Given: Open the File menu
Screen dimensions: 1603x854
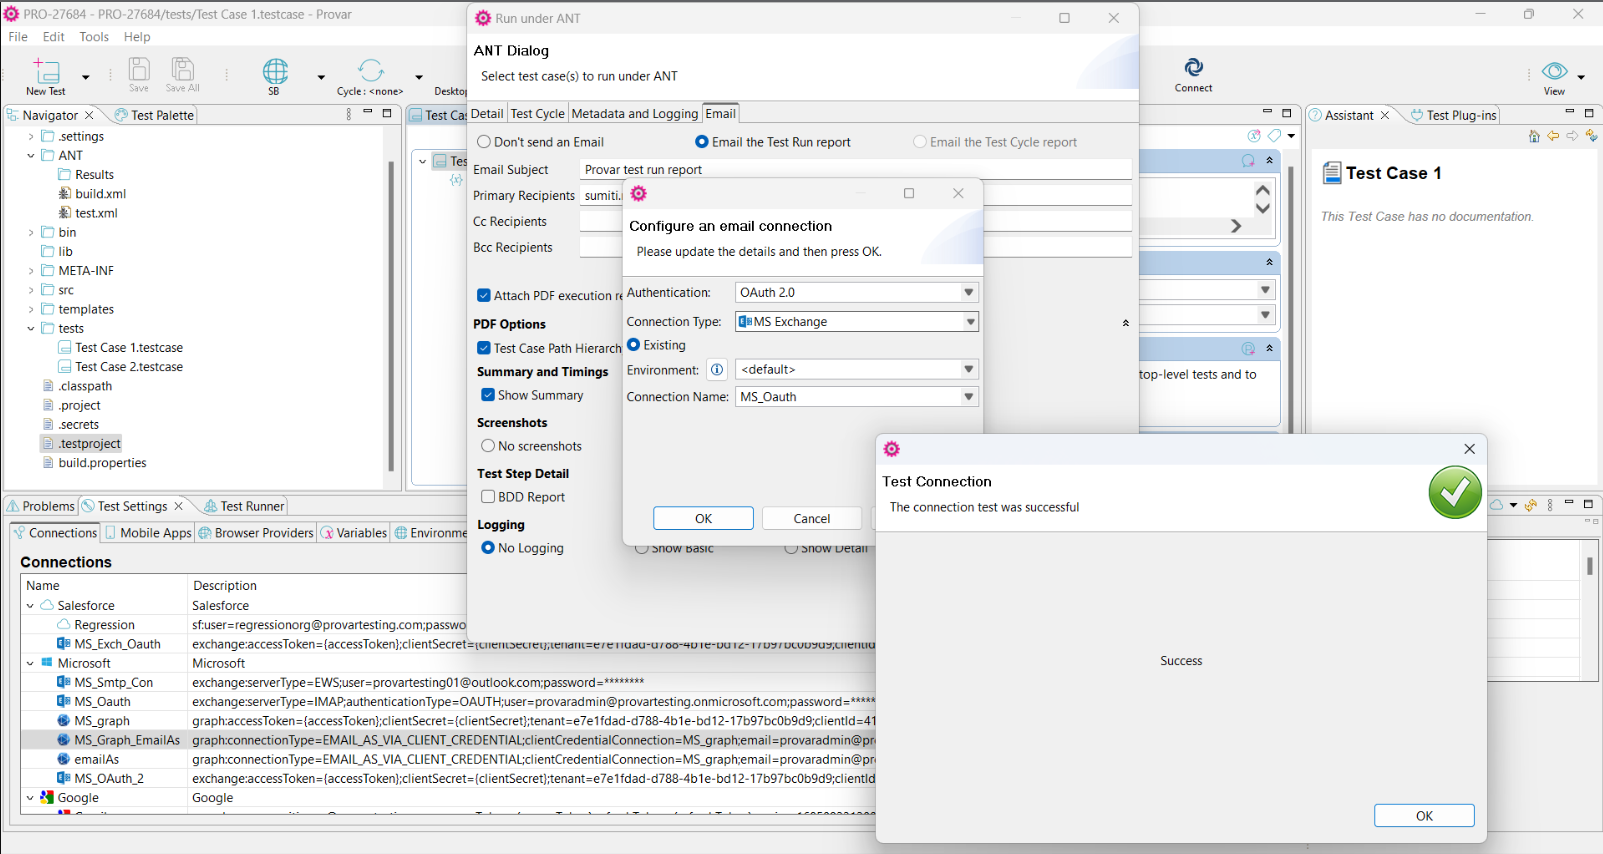Looking at the screenshot, I should tap(18, 37).
